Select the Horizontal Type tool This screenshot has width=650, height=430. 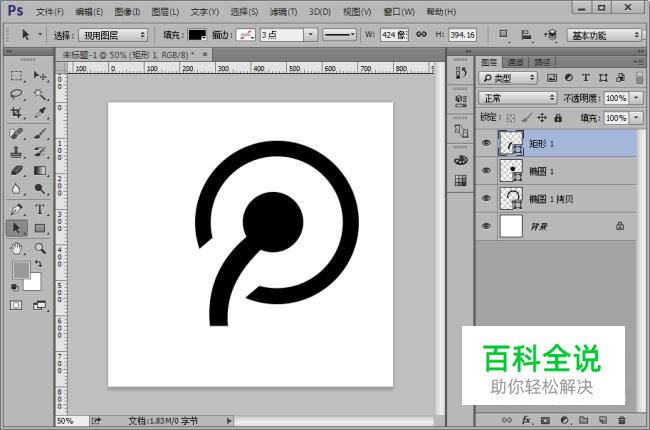39,209
